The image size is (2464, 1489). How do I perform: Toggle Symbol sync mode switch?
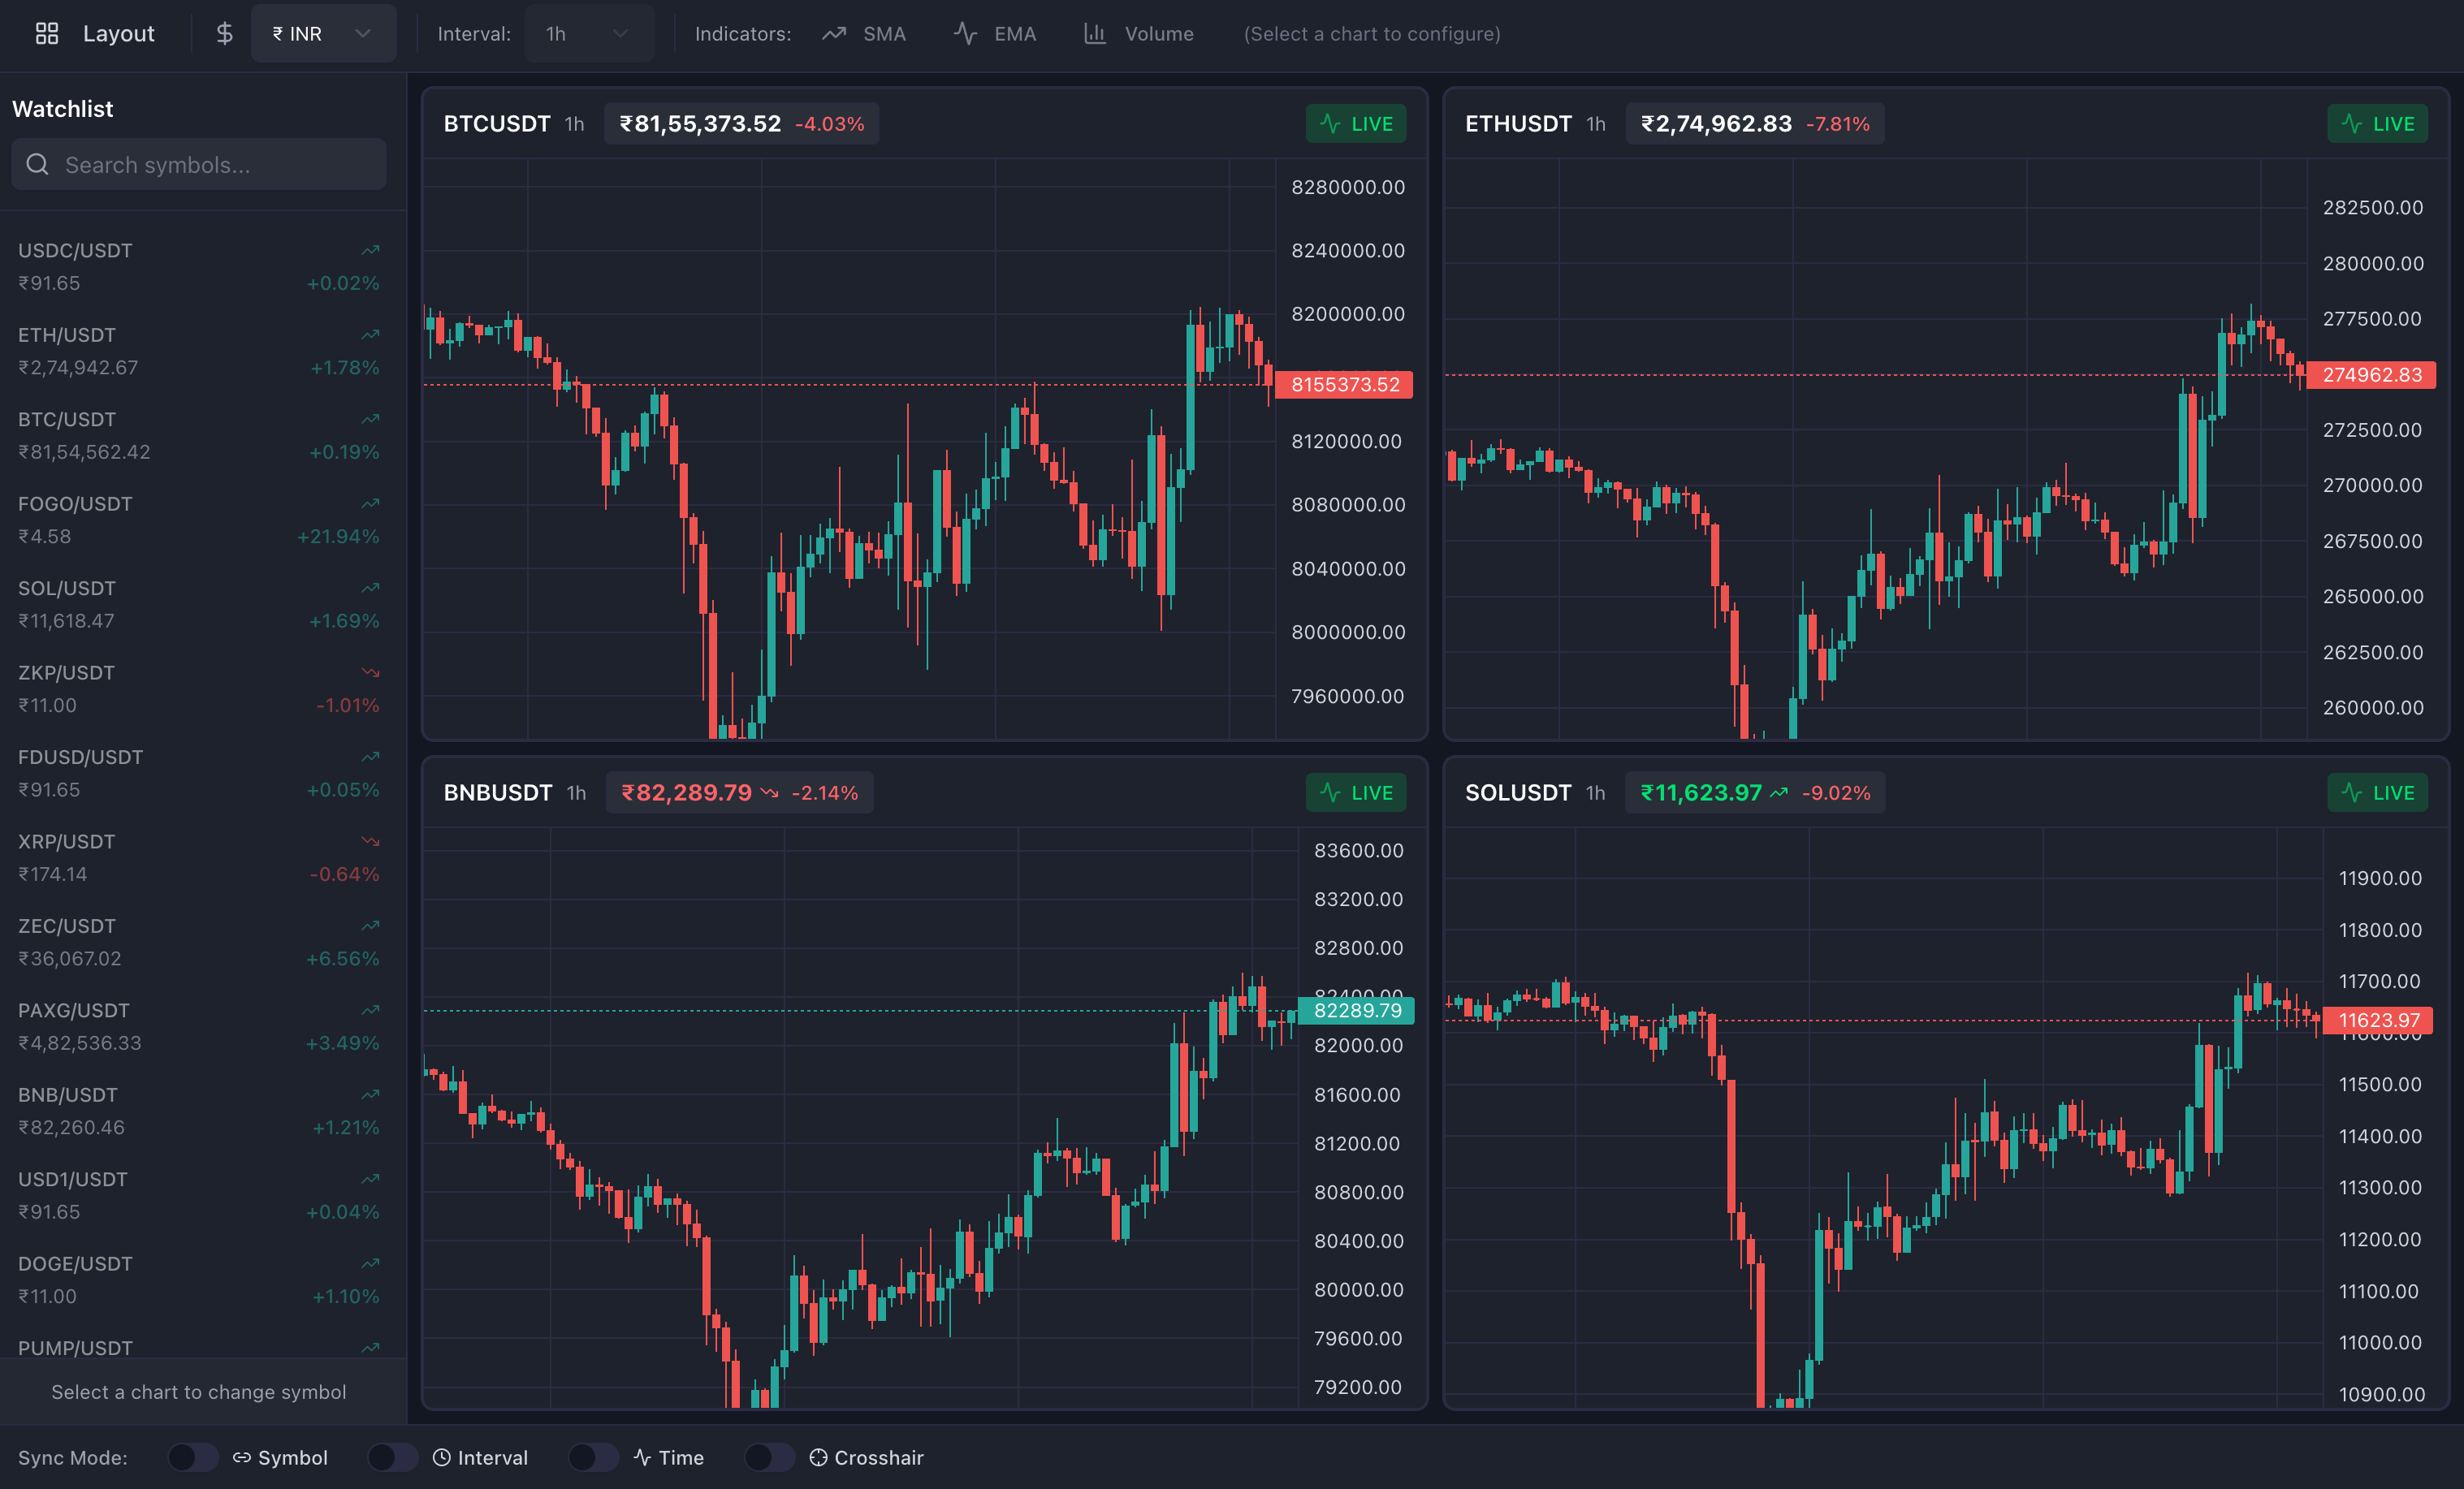pos(192,1457)
